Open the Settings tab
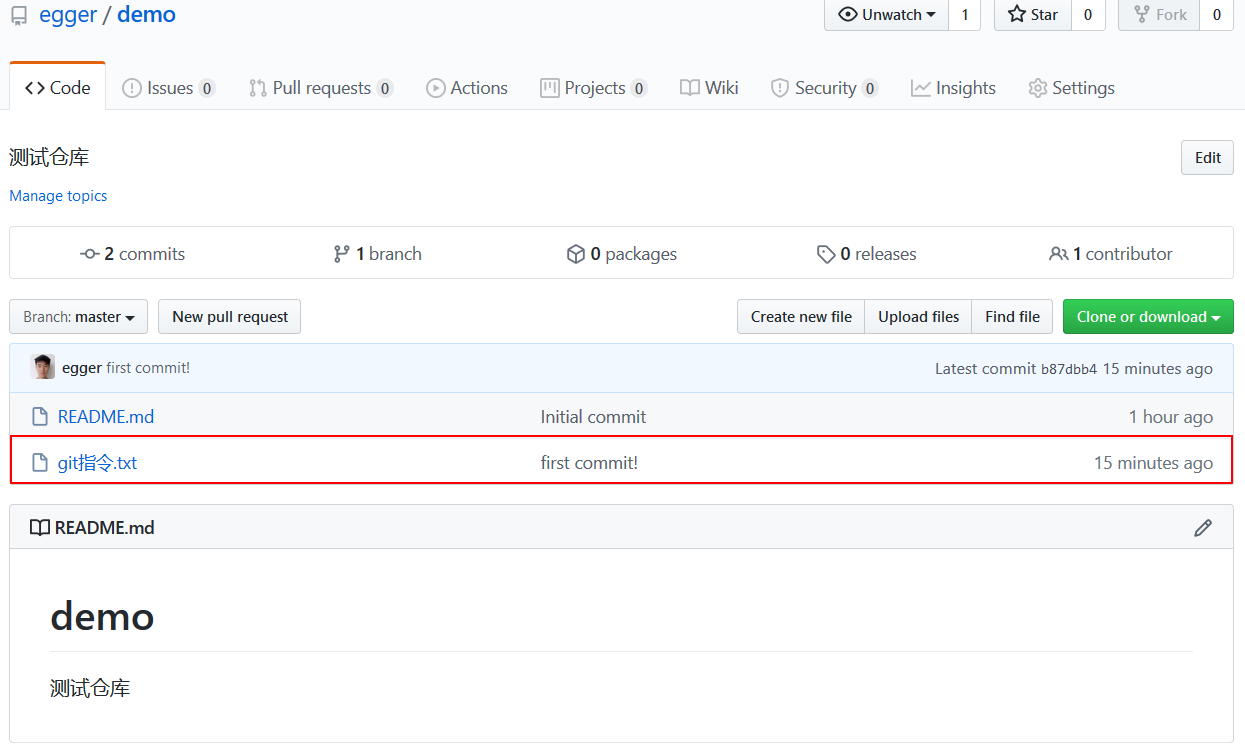 (x=1071, y=88)
